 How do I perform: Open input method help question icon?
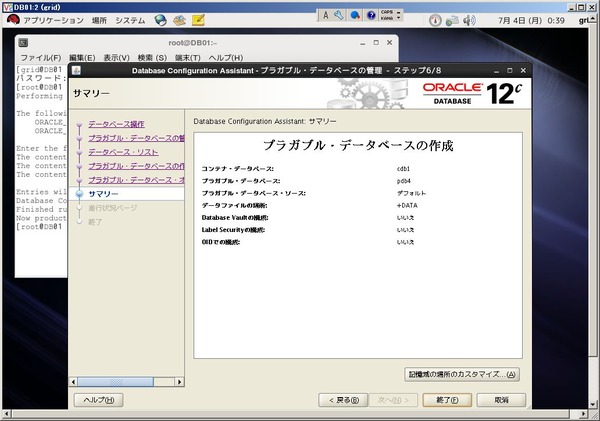(x=371, y=15)
